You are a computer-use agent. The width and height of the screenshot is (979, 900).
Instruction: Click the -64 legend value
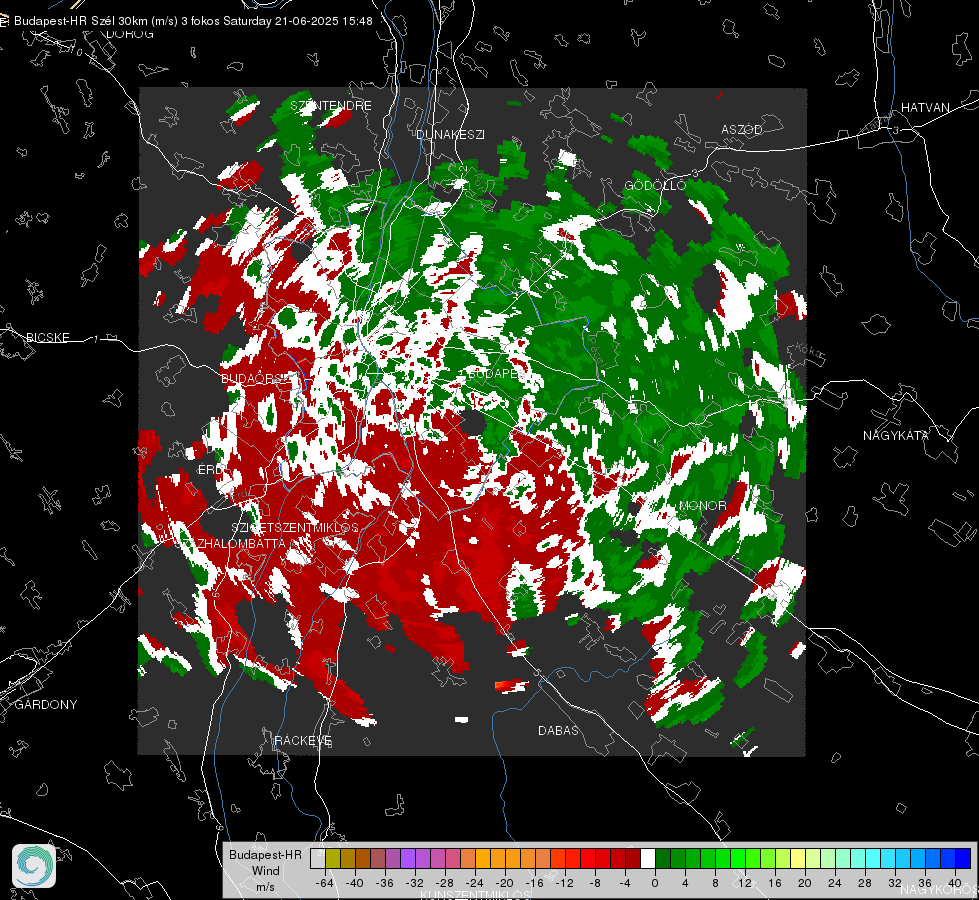tap(325, 883)
